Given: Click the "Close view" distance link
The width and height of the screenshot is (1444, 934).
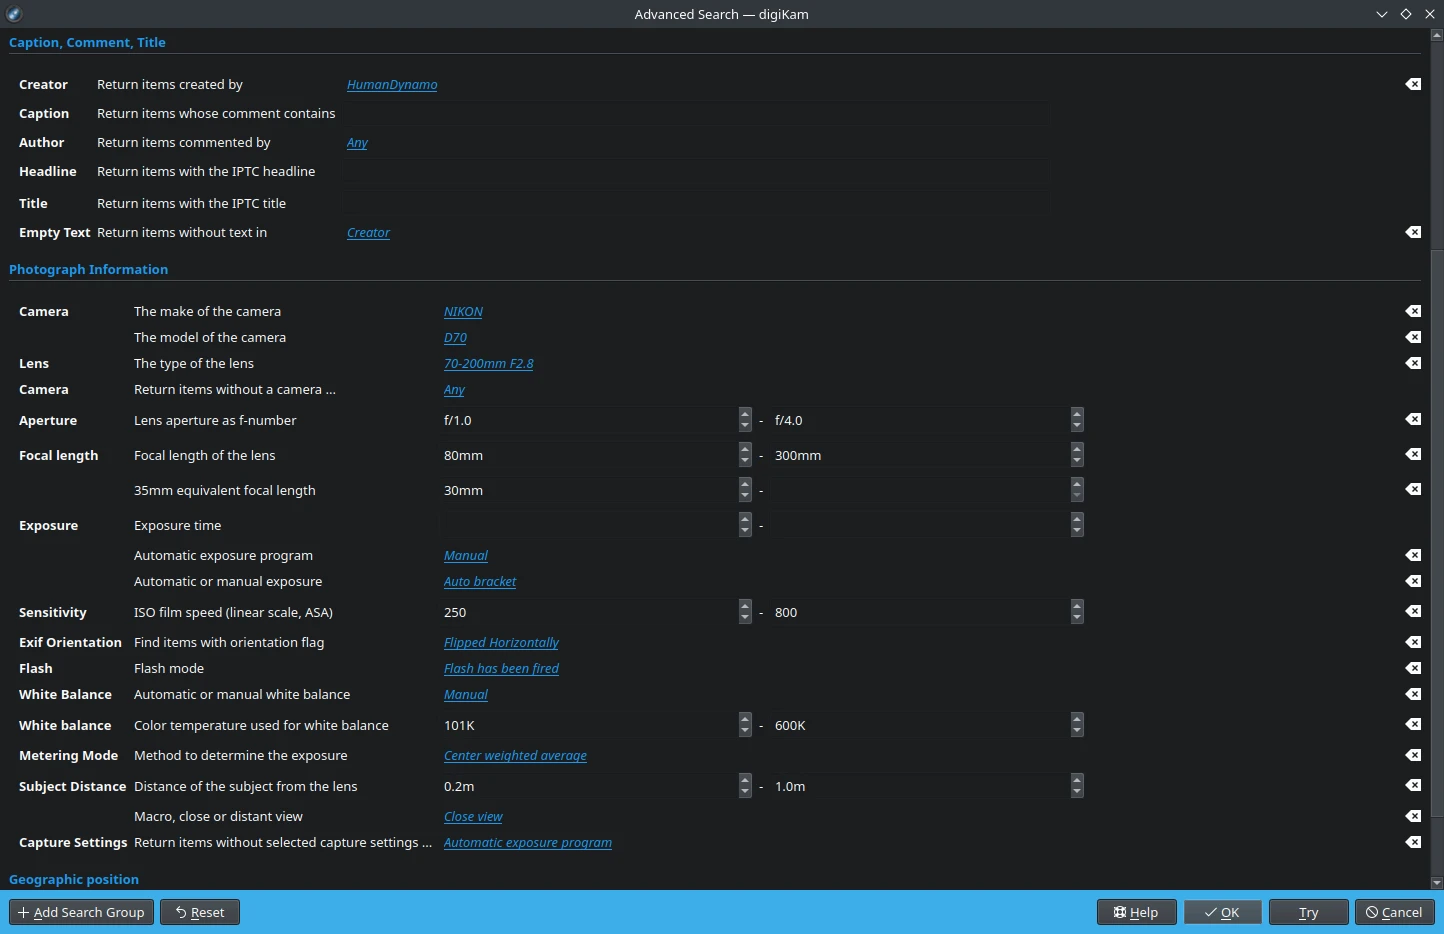Looking at the screenshot, I should click(x=472, y=816).
